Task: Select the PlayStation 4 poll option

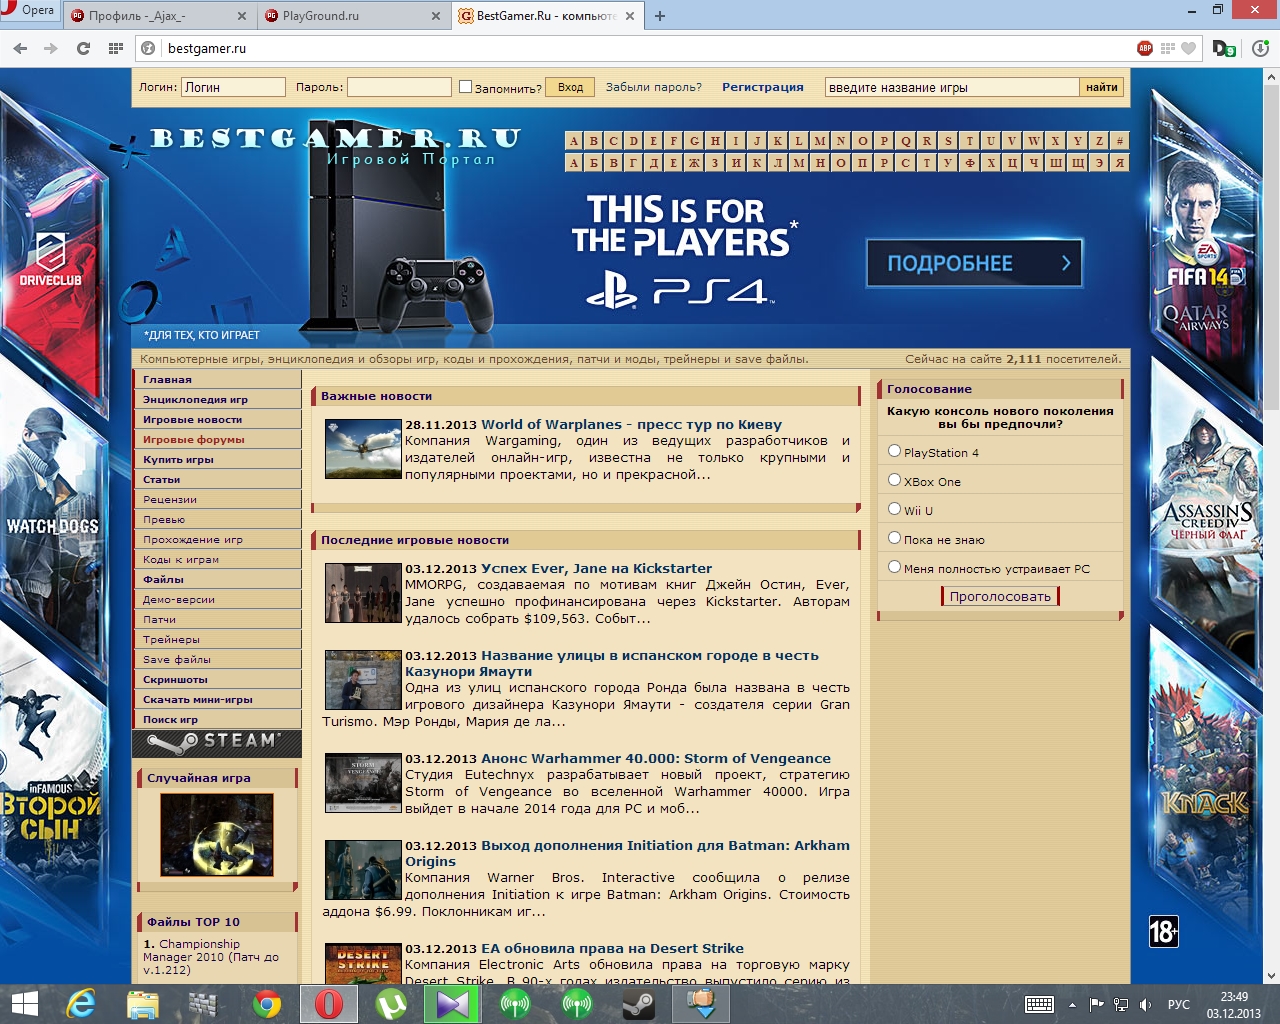Action: tap(895, 451)
